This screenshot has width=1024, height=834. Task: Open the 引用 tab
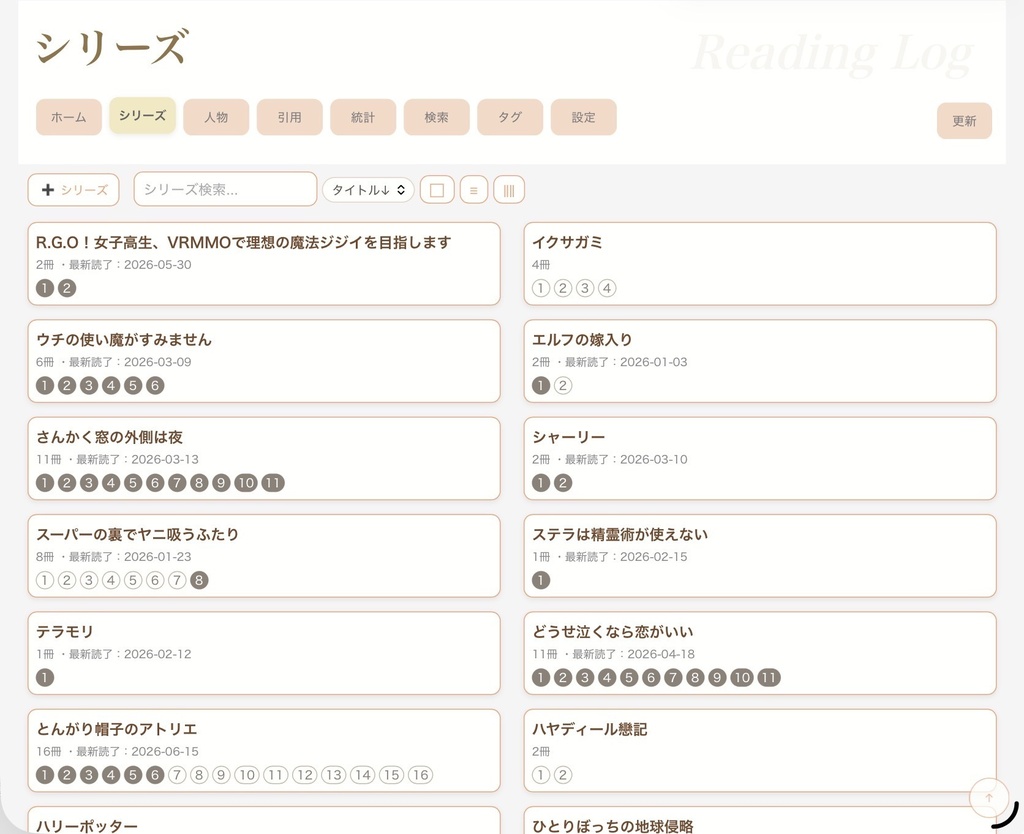(x=289, y=118)
